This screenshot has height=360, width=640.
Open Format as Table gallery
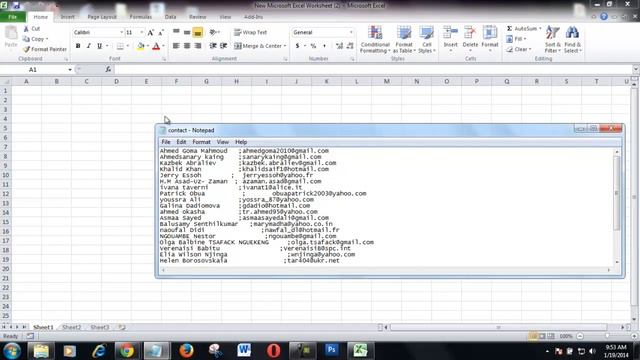click(404, 39)
